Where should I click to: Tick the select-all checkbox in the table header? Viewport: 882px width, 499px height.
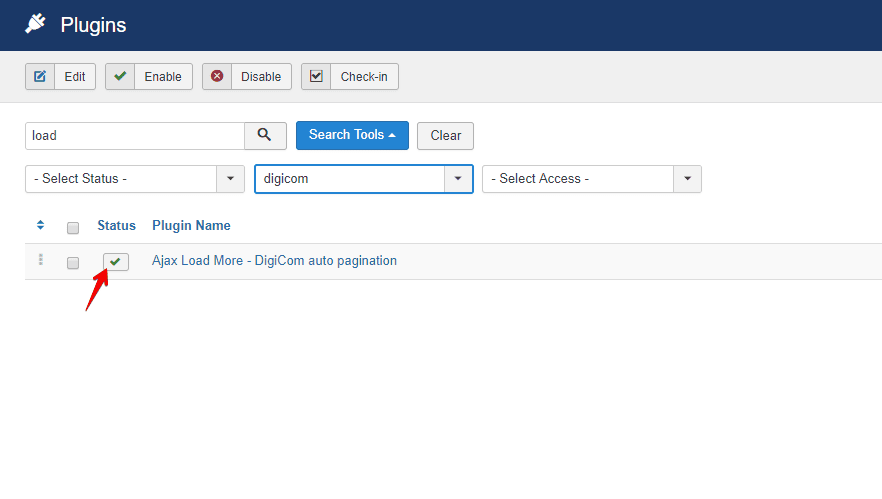pos(73,228)
